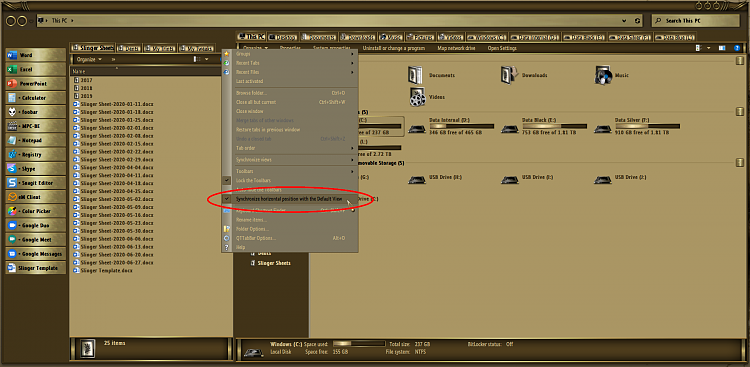750x367 pixels.
Task: Refresh the This PC address bar
Action: pyautogui.click(x=638, y=21)
